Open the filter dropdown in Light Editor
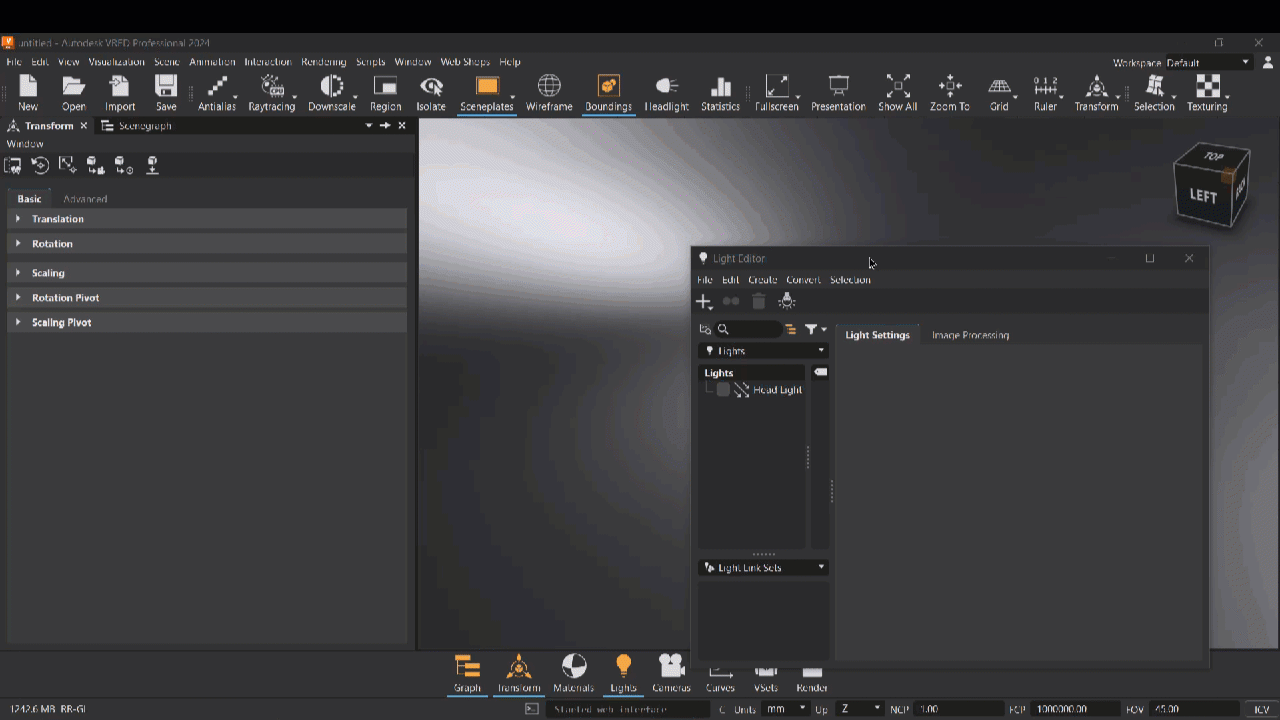Viewport: 1280px width, 720px height. 816,329
